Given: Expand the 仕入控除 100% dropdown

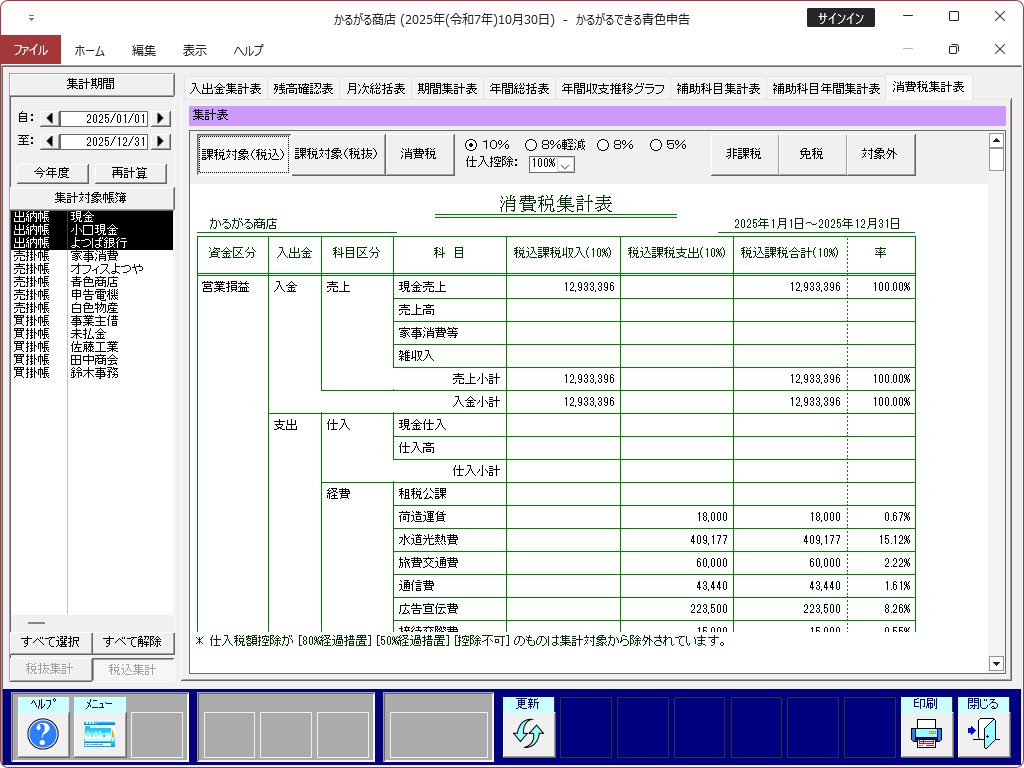Looking at the screenshot, I should click(566, 164).
